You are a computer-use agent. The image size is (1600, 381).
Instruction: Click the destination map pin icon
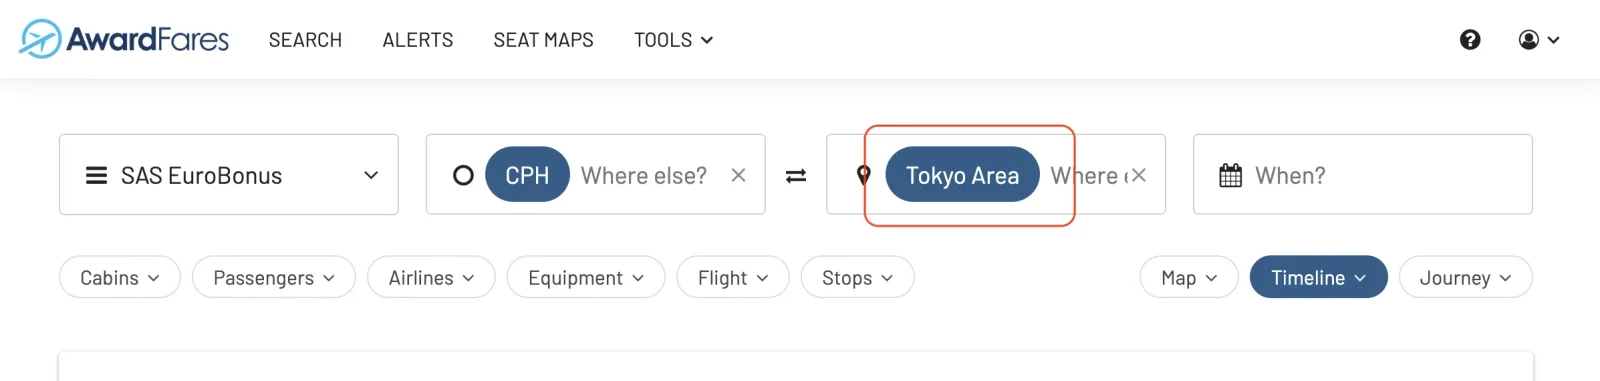click(x=864, y=176)
